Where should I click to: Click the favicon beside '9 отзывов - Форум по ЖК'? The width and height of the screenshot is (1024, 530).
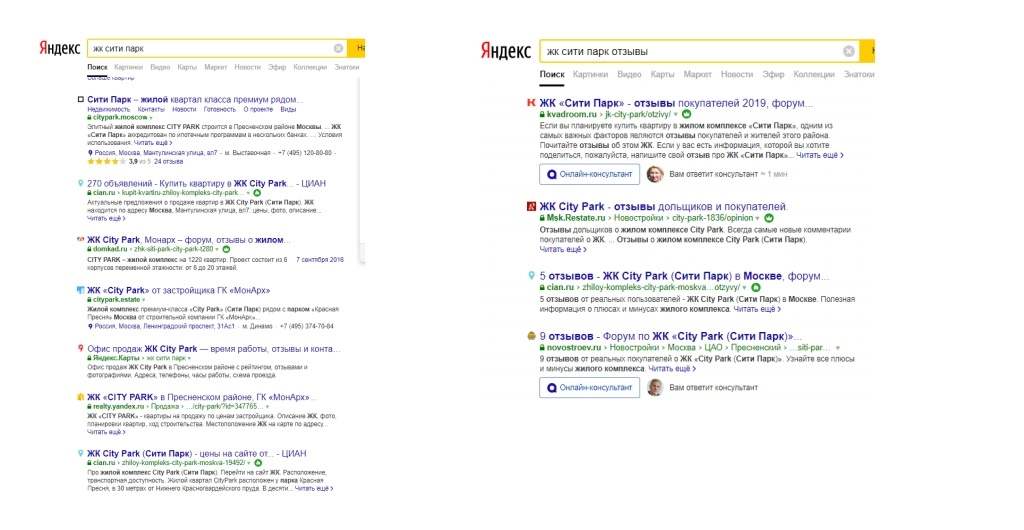[531, 337]
